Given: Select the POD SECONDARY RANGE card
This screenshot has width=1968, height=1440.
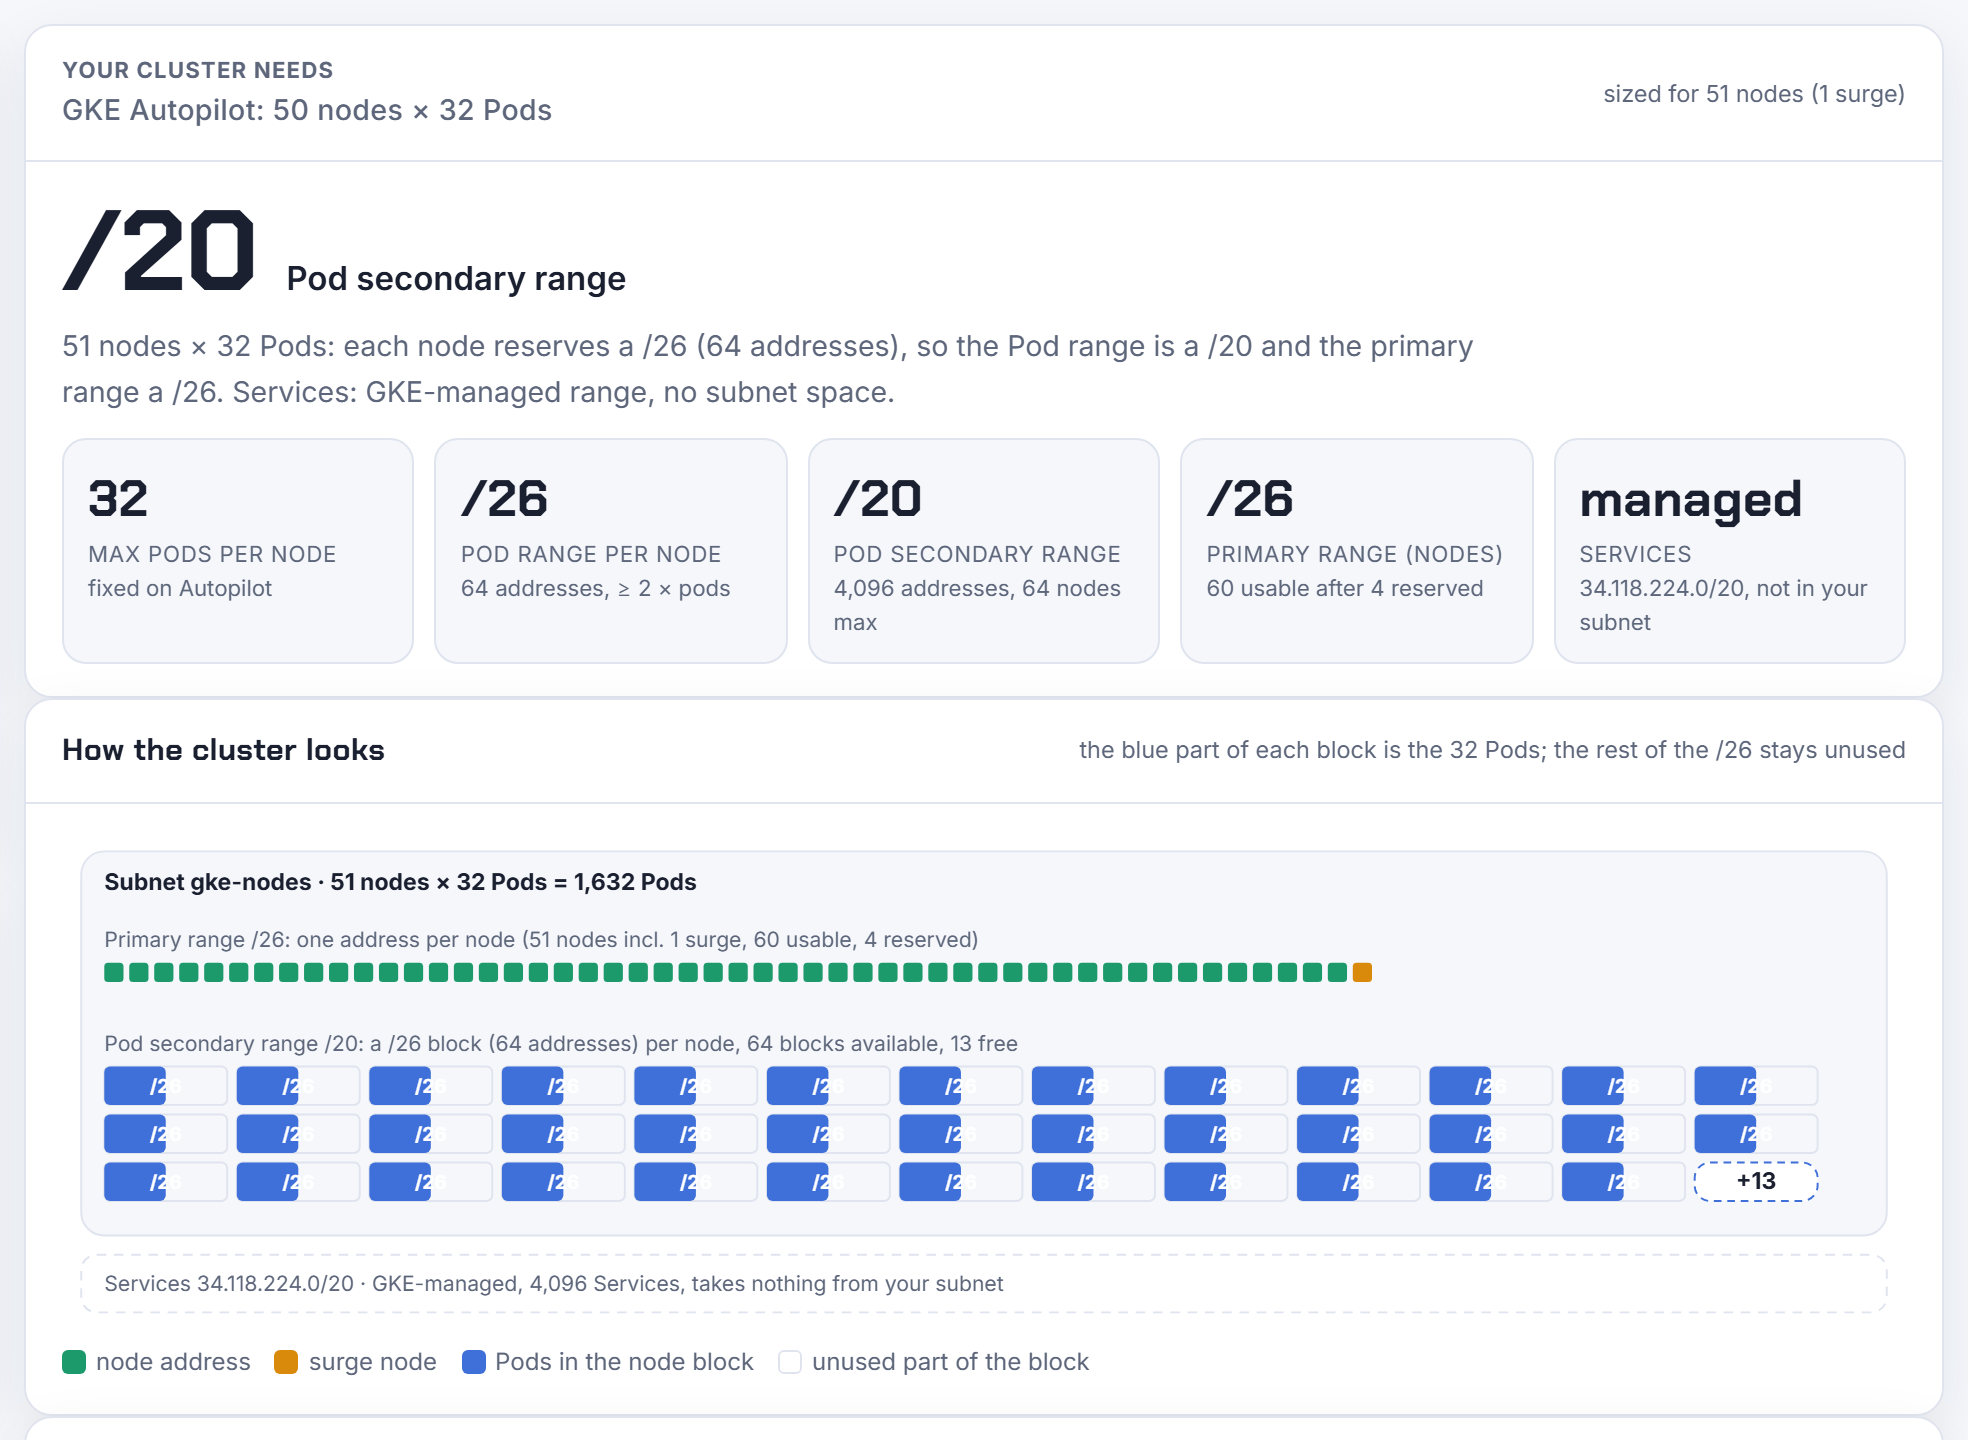Looking at the screenshot, I should pyautogui.click(x=984, y=551).
